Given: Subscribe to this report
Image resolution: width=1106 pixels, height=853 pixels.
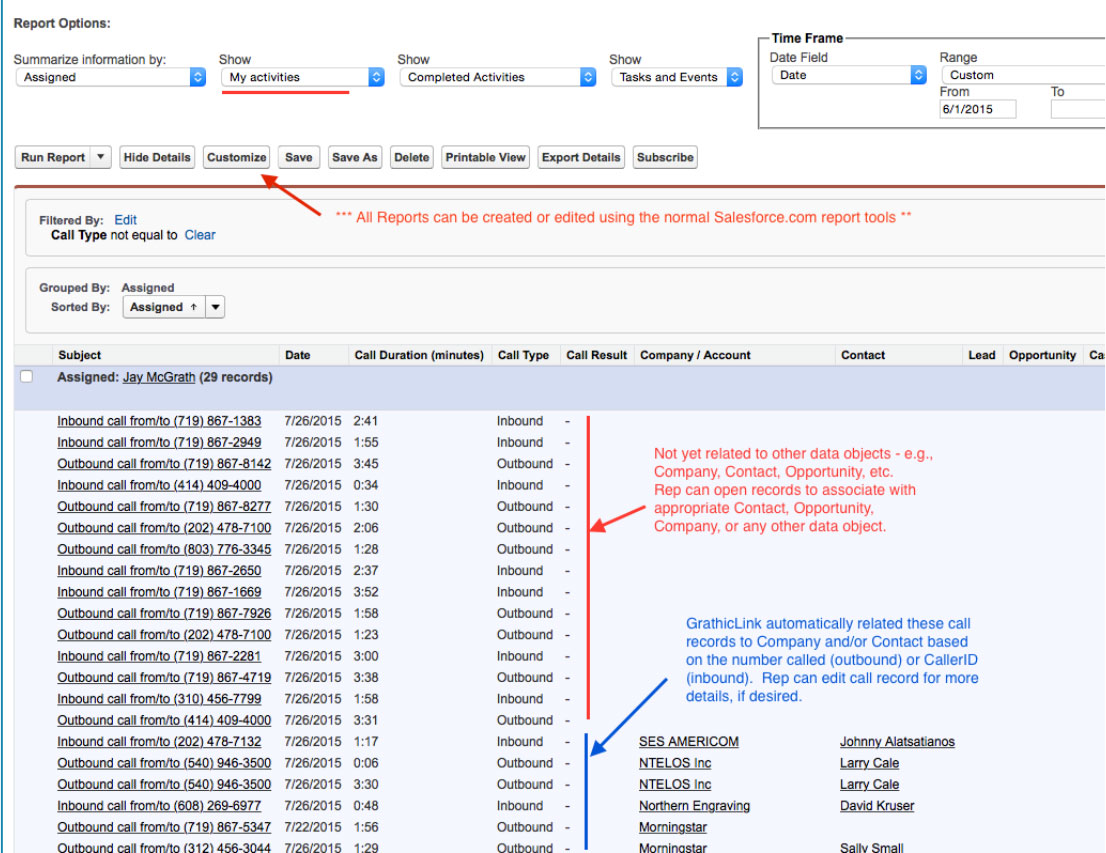Looking at the screenshot, I should [x=665, y=157].
